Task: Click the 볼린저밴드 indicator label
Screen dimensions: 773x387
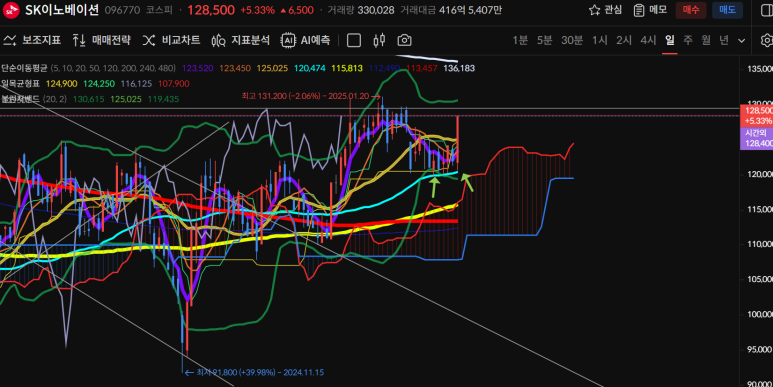Action: [20, 99]
